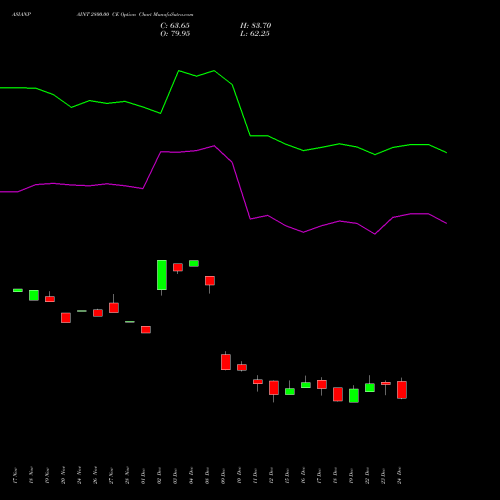The height and width of the screenshot is (500, 500).
Task: Select the 16 Dec date label
Action: [x=304, y=476]
